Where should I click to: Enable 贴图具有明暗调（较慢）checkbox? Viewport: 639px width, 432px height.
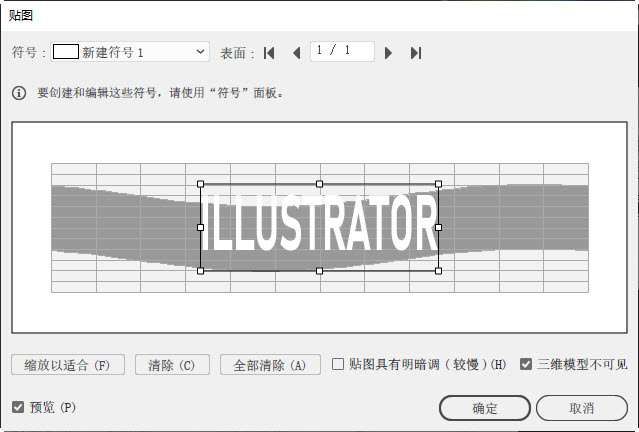pyautogui.click(x=338, y=364)
